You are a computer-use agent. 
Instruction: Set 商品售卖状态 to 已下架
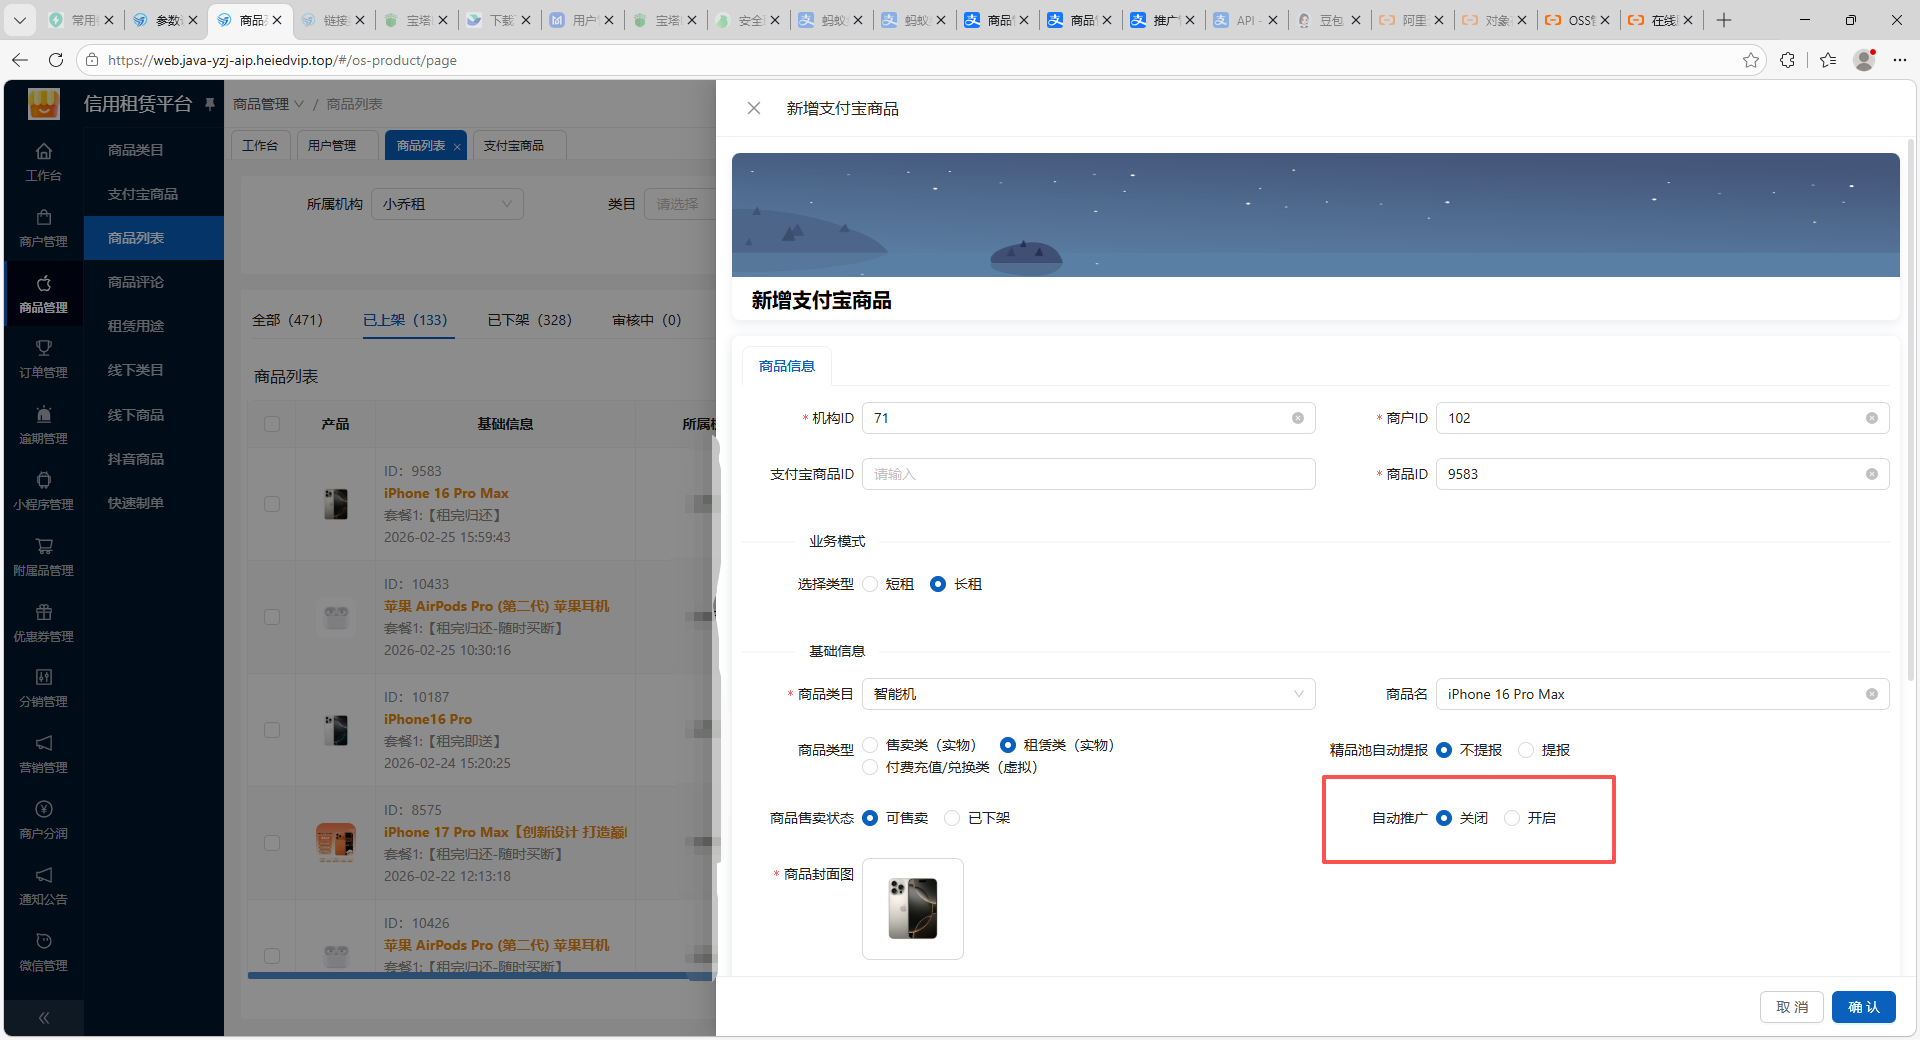pyautogui.click(x=953, y=818)
